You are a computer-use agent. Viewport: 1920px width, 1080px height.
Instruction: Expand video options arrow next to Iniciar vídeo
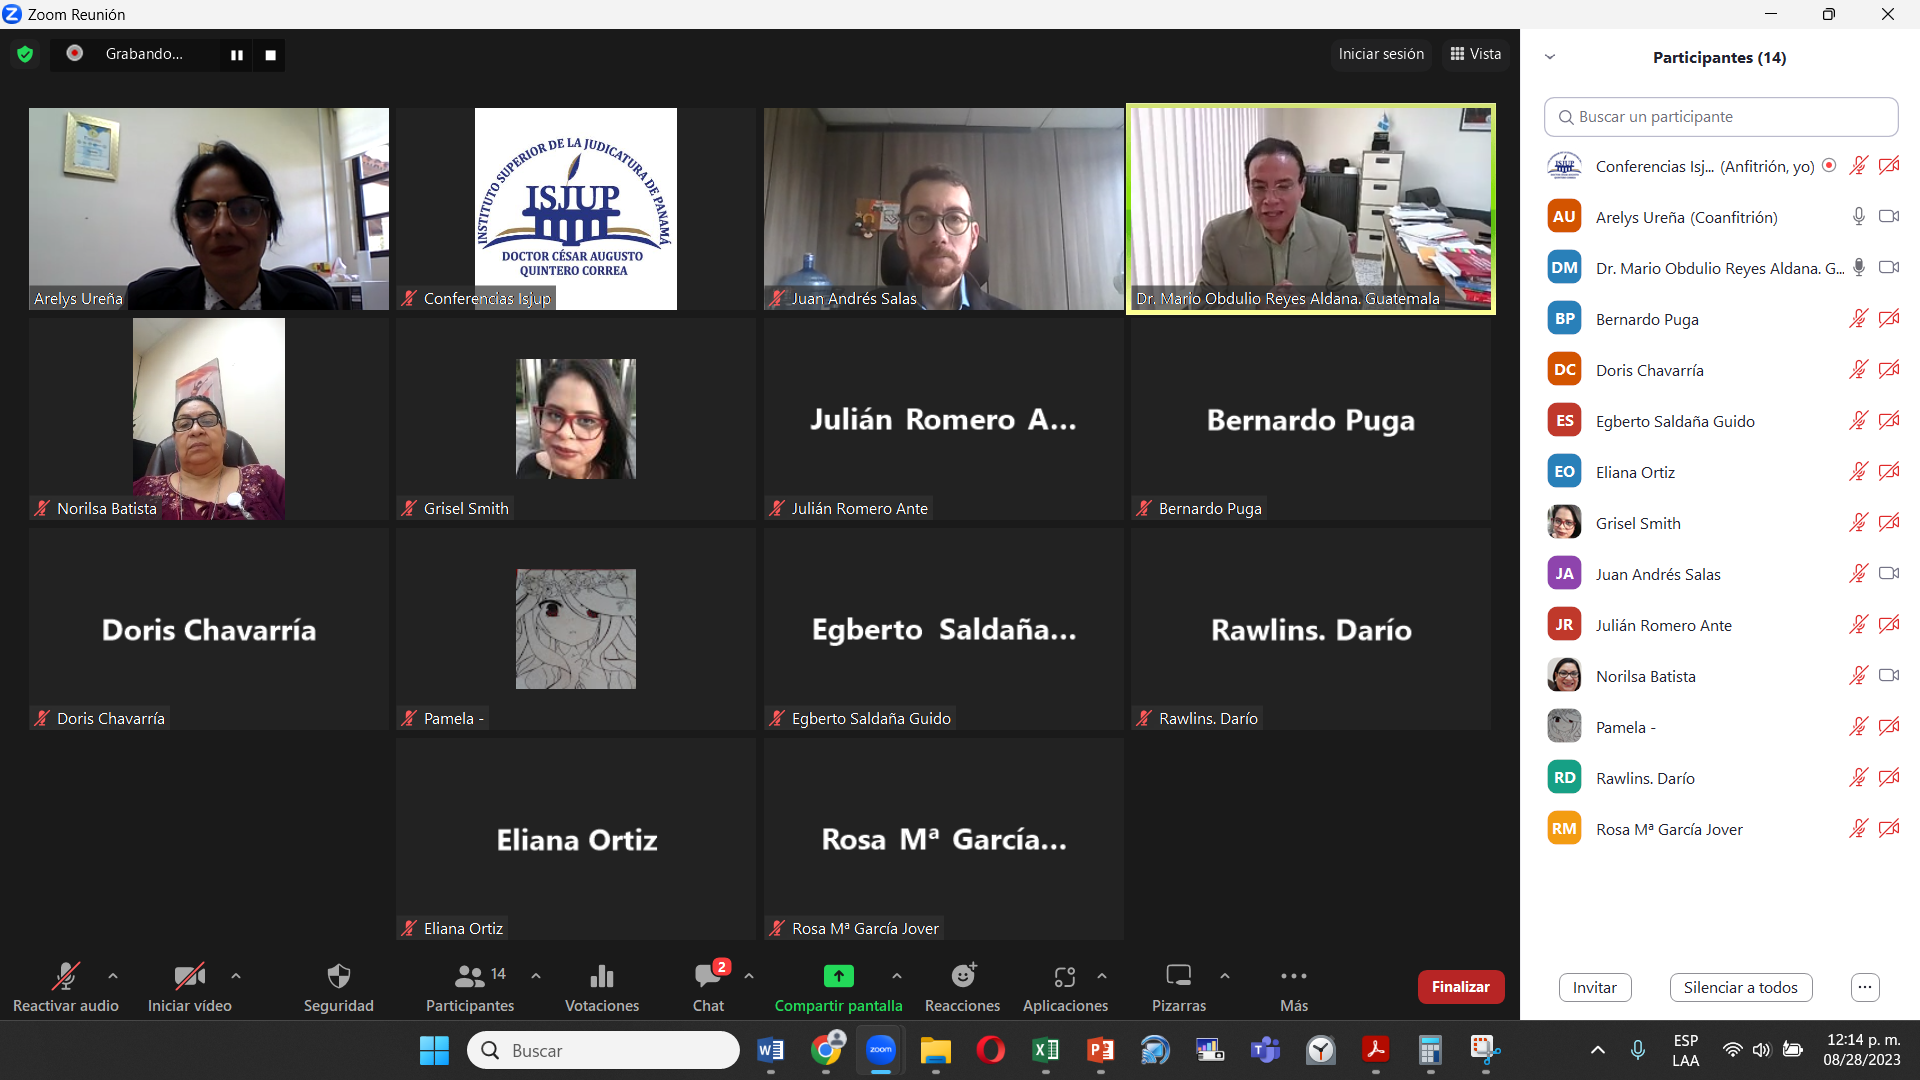[236, 976]
